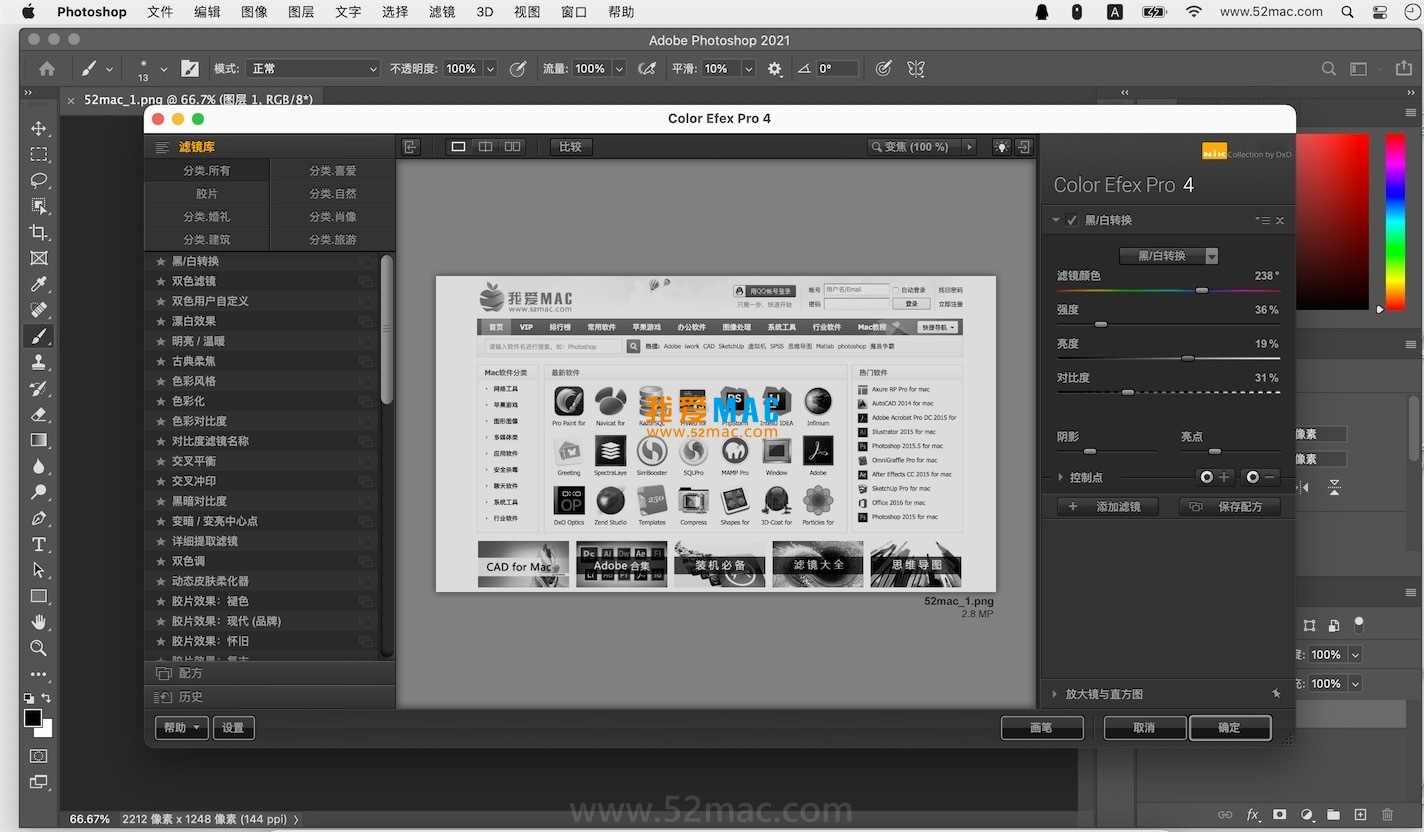Open the 窗口 menu
The height and width of the screenshot is (832, 1424).
point(574,12)
